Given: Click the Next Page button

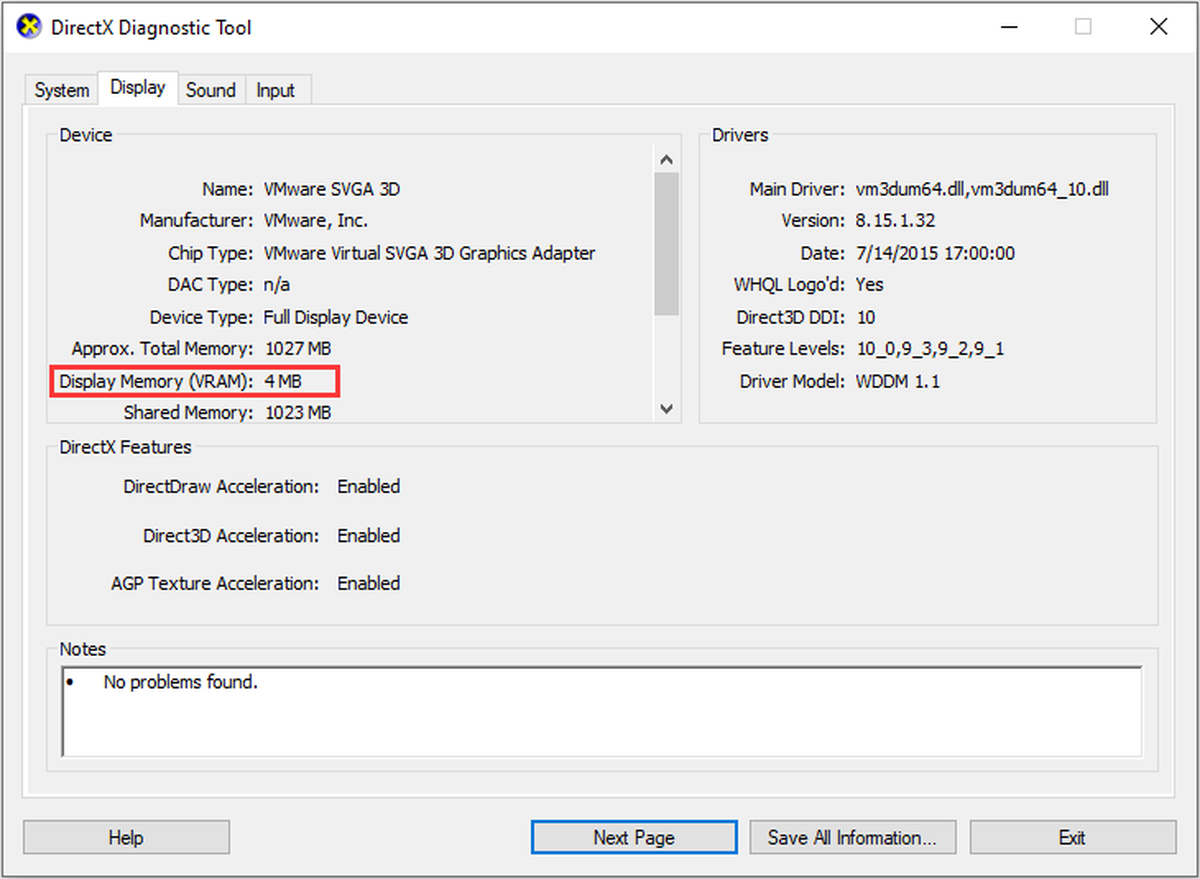Looking at the screenshot, I should click(x=634, y=837).
